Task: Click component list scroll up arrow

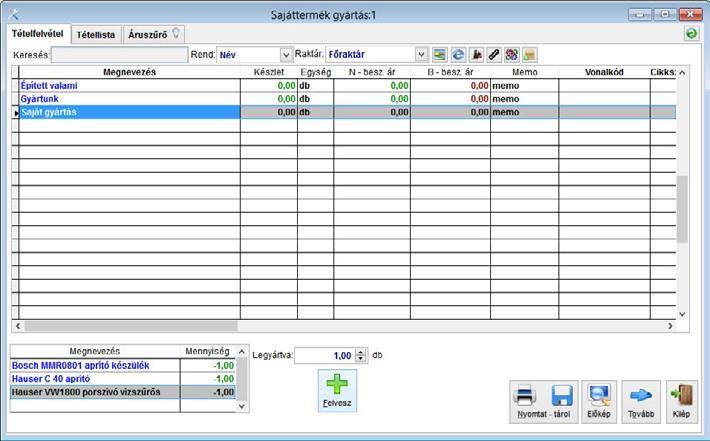Action: 242,351
